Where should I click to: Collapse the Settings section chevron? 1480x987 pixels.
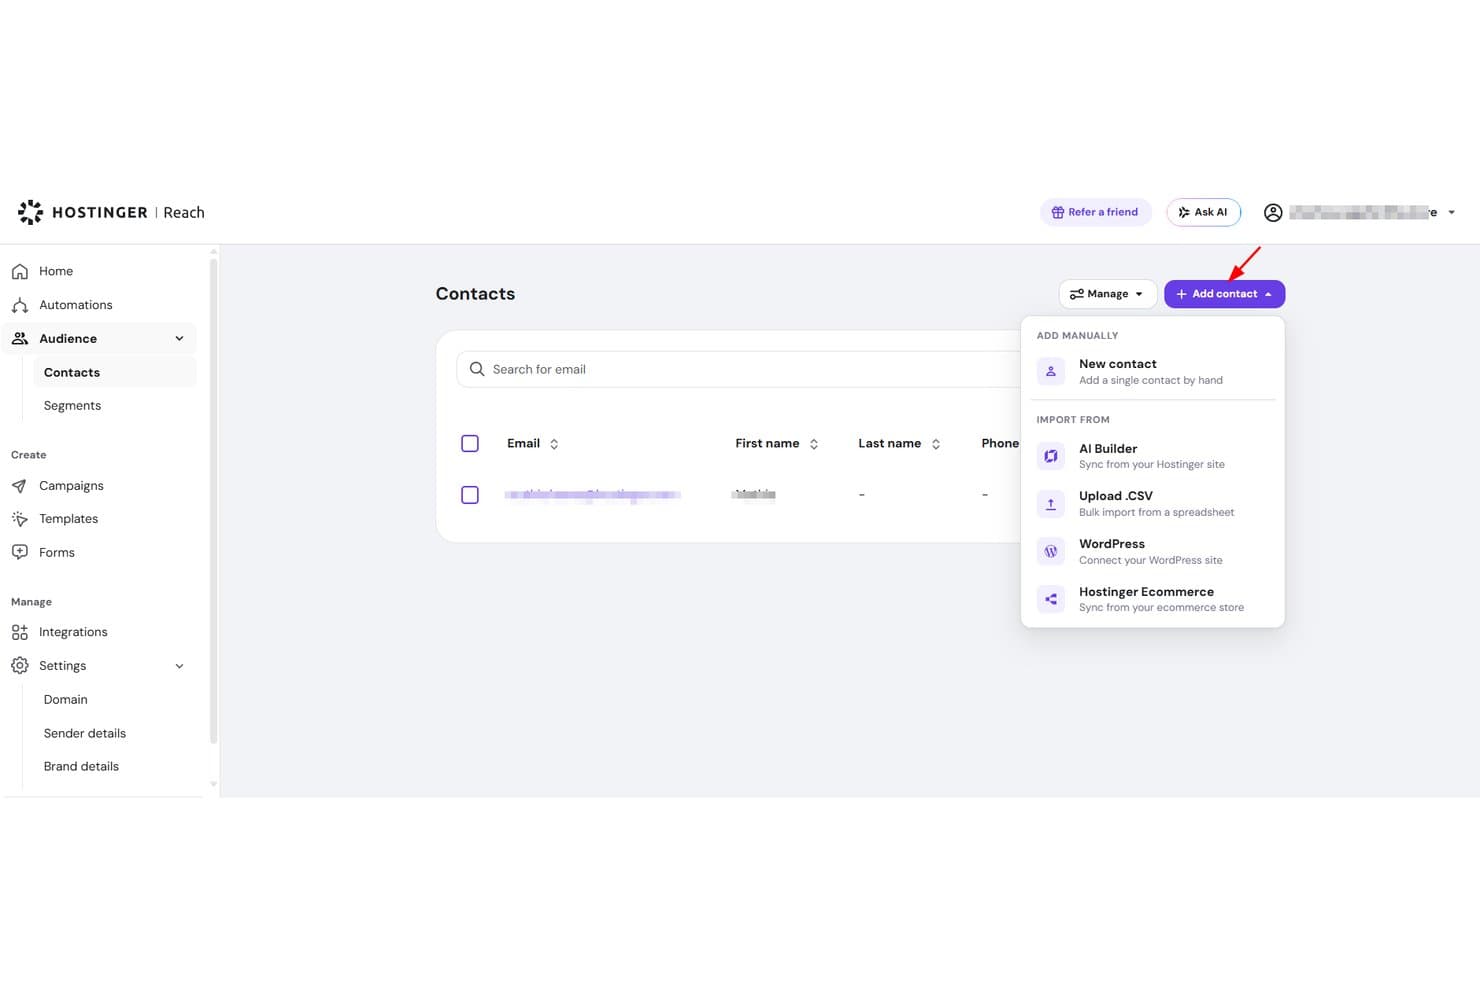[180, 666]
